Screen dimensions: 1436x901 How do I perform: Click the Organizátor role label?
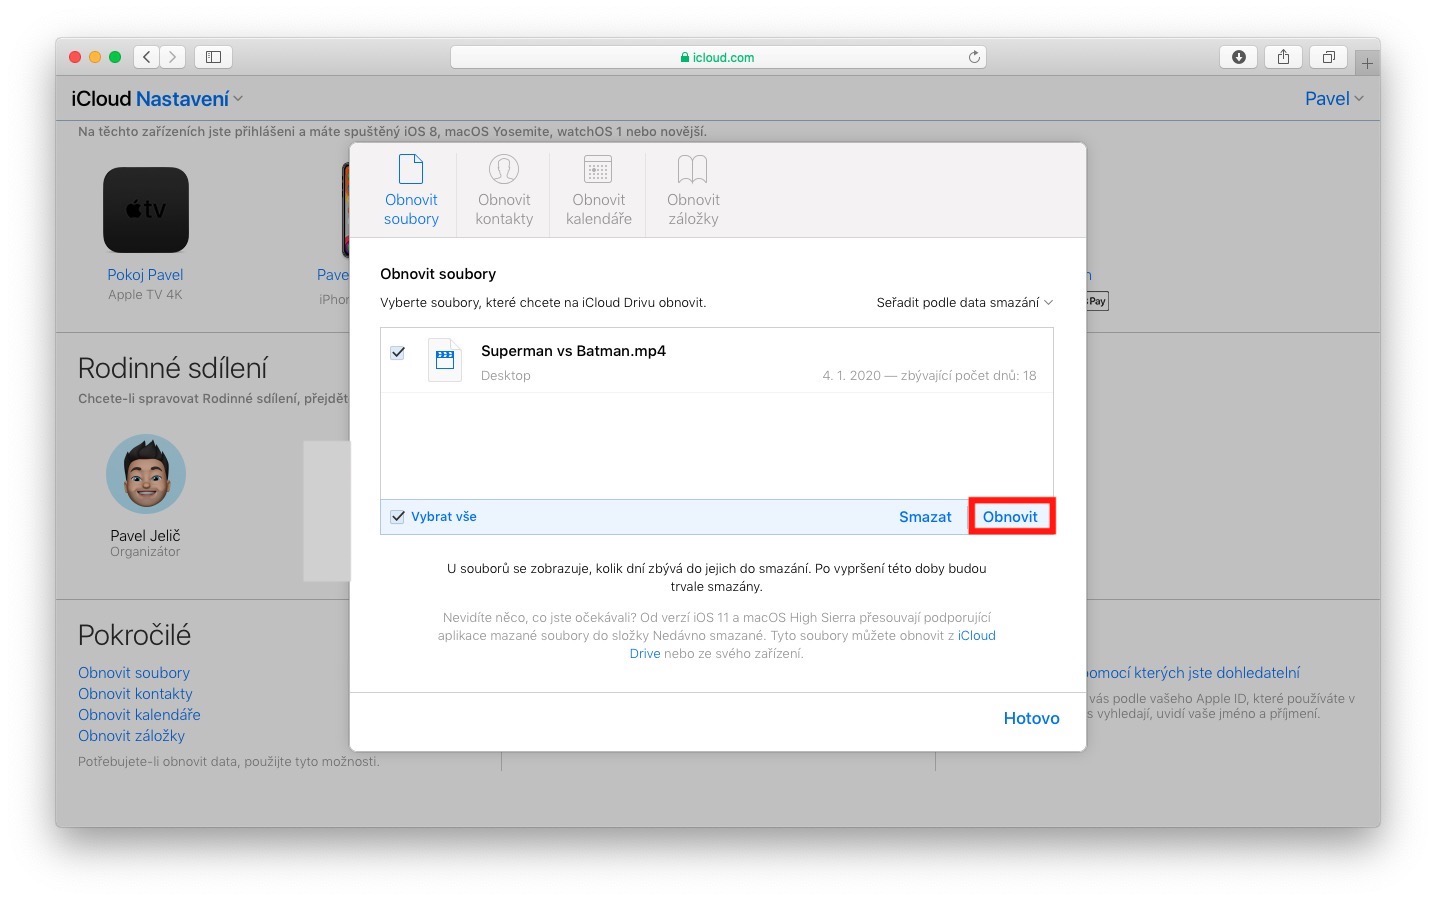click(145, 552)
